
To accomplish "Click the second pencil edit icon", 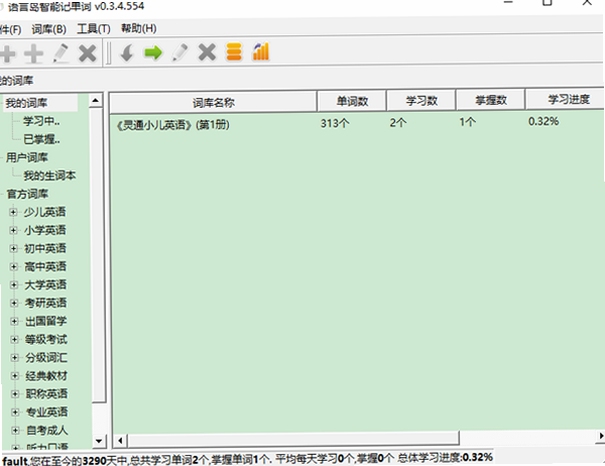I will point(180,52).
